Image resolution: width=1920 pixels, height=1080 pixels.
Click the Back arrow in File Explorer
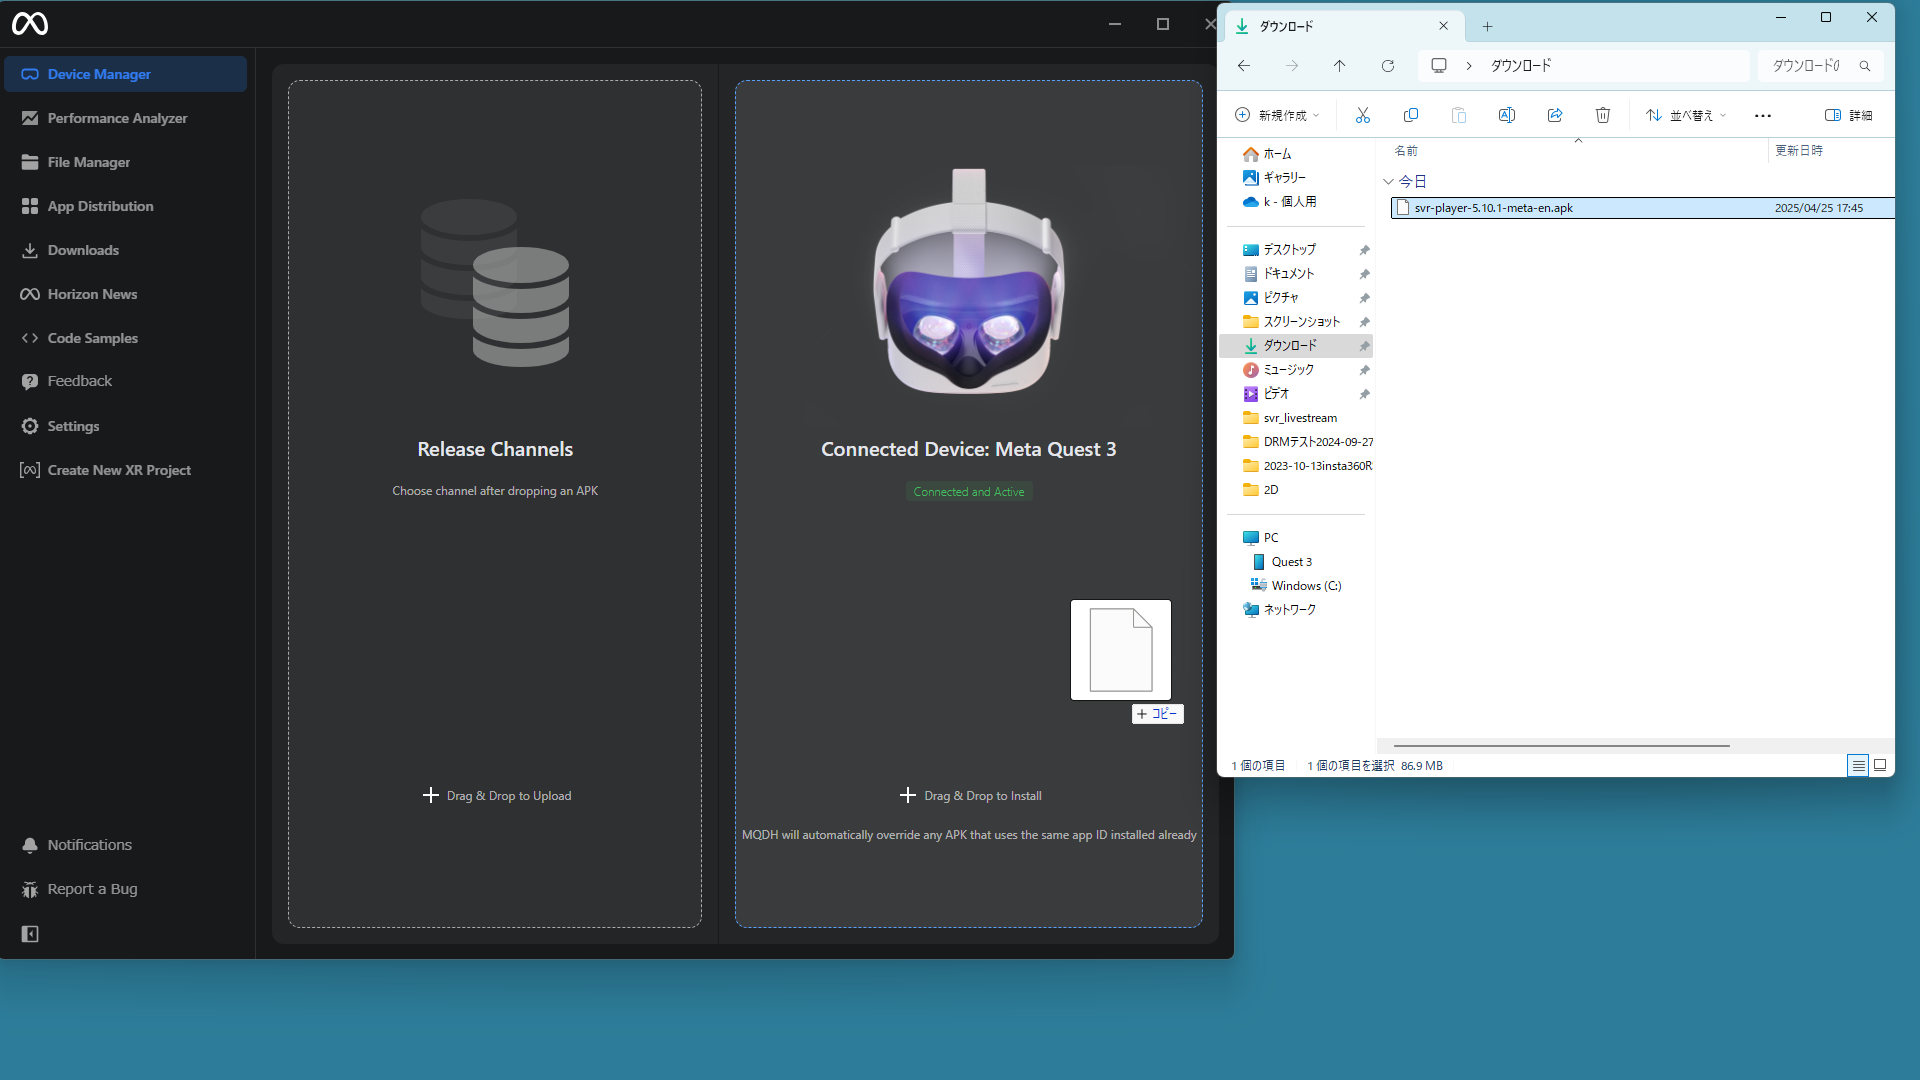[1244, 66]
